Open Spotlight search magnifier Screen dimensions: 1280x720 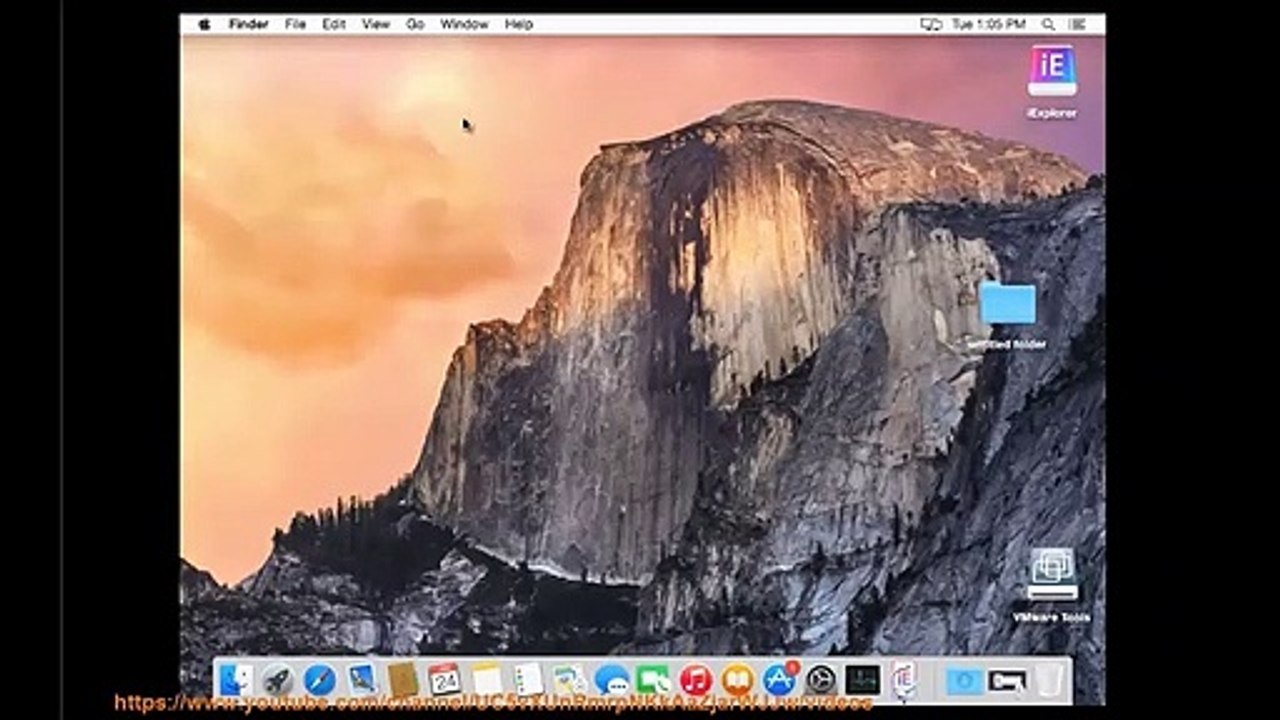coord(1048,24)
